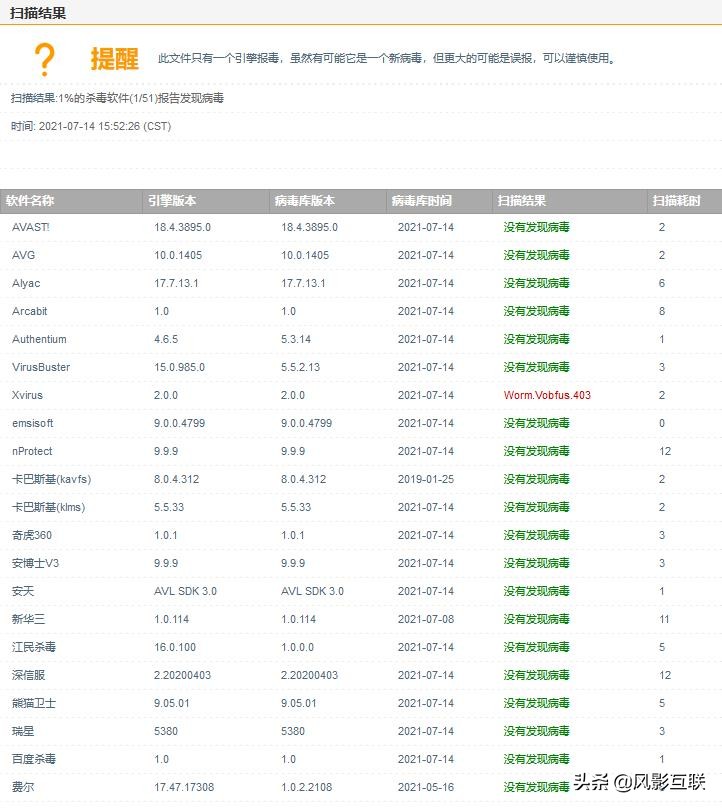The width and height of the screenshot is (722, 808).
Task: Click the orange question mark icon
Action: pos(44,59)
